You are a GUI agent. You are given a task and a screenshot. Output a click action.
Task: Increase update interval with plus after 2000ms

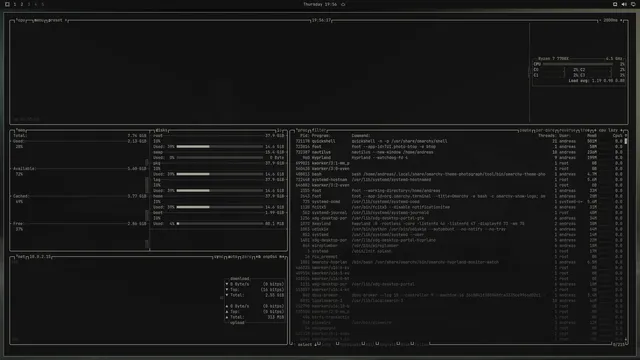pyautogui.click(x=621, y=20)
